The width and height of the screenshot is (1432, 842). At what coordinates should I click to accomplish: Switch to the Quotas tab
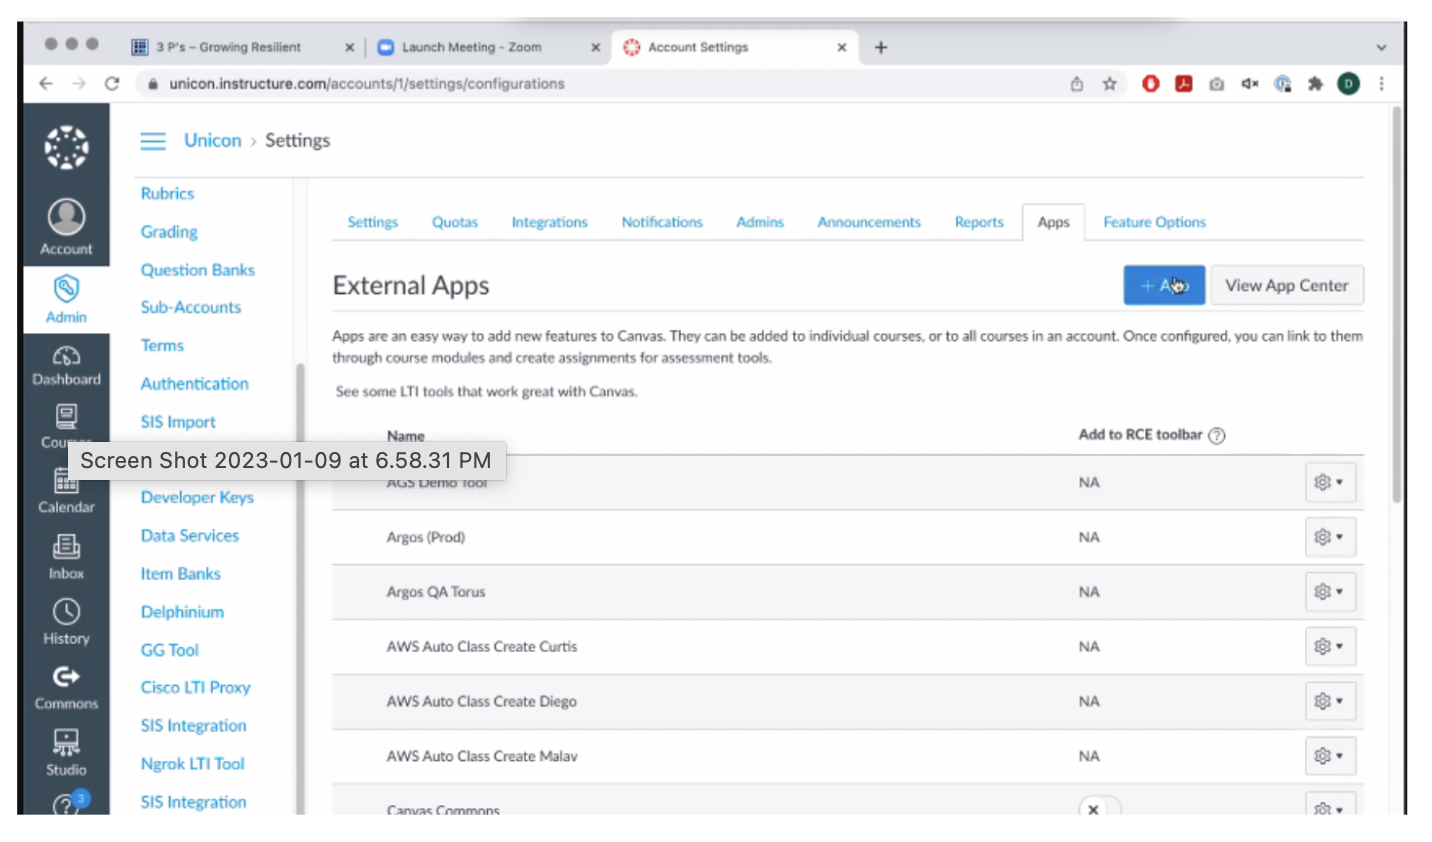[454, 222]
